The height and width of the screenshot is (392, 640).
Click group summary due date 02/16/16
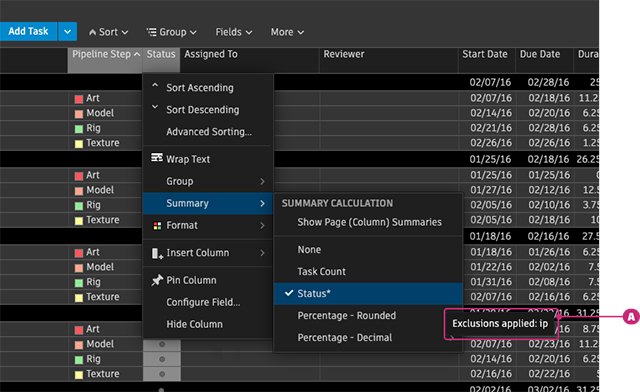pos(548,236)
